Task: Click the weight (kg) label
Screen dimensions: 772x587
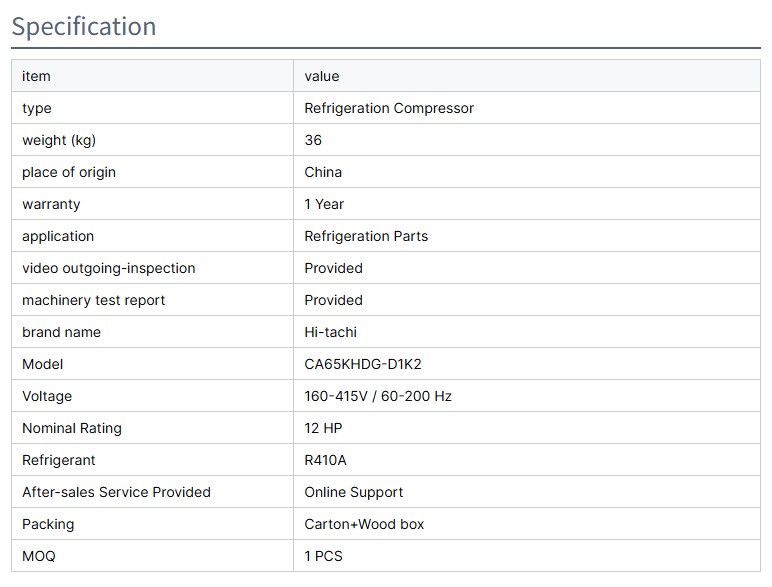Action: pyautogui.click(x=59, y=140)
